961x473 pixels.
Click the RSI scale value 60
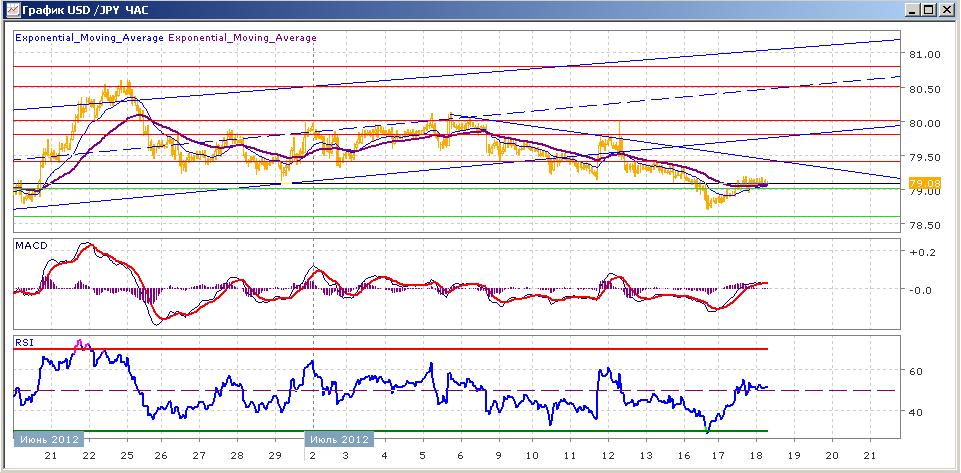click(x=917, y=371)
